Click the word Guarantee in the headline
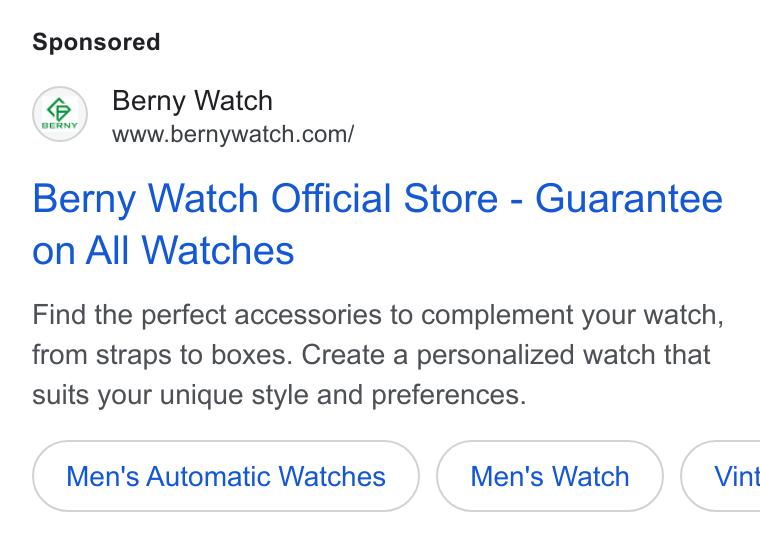This screenshot has height=544, width=760. (629, 198)
